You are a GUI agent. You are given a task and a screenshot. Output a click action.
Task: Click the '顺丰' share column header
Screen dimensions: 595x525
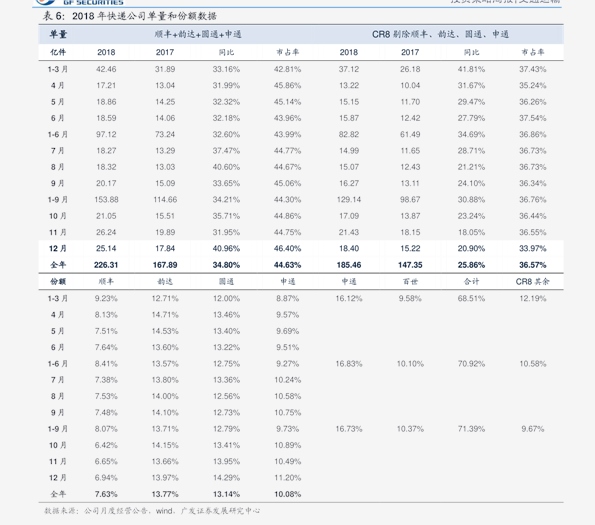[x=106, y=281]
